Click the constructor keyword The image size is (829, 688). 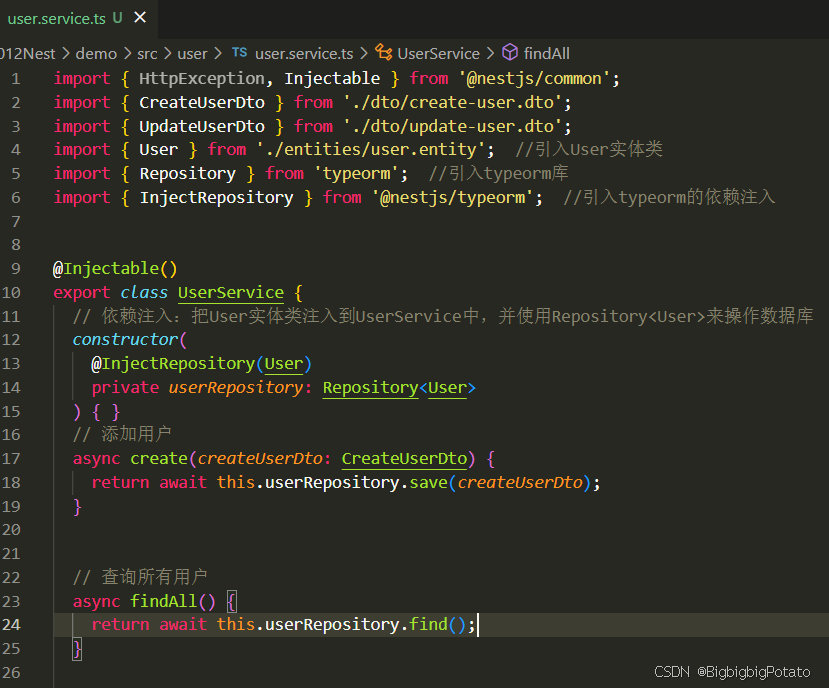pos(125,340)
